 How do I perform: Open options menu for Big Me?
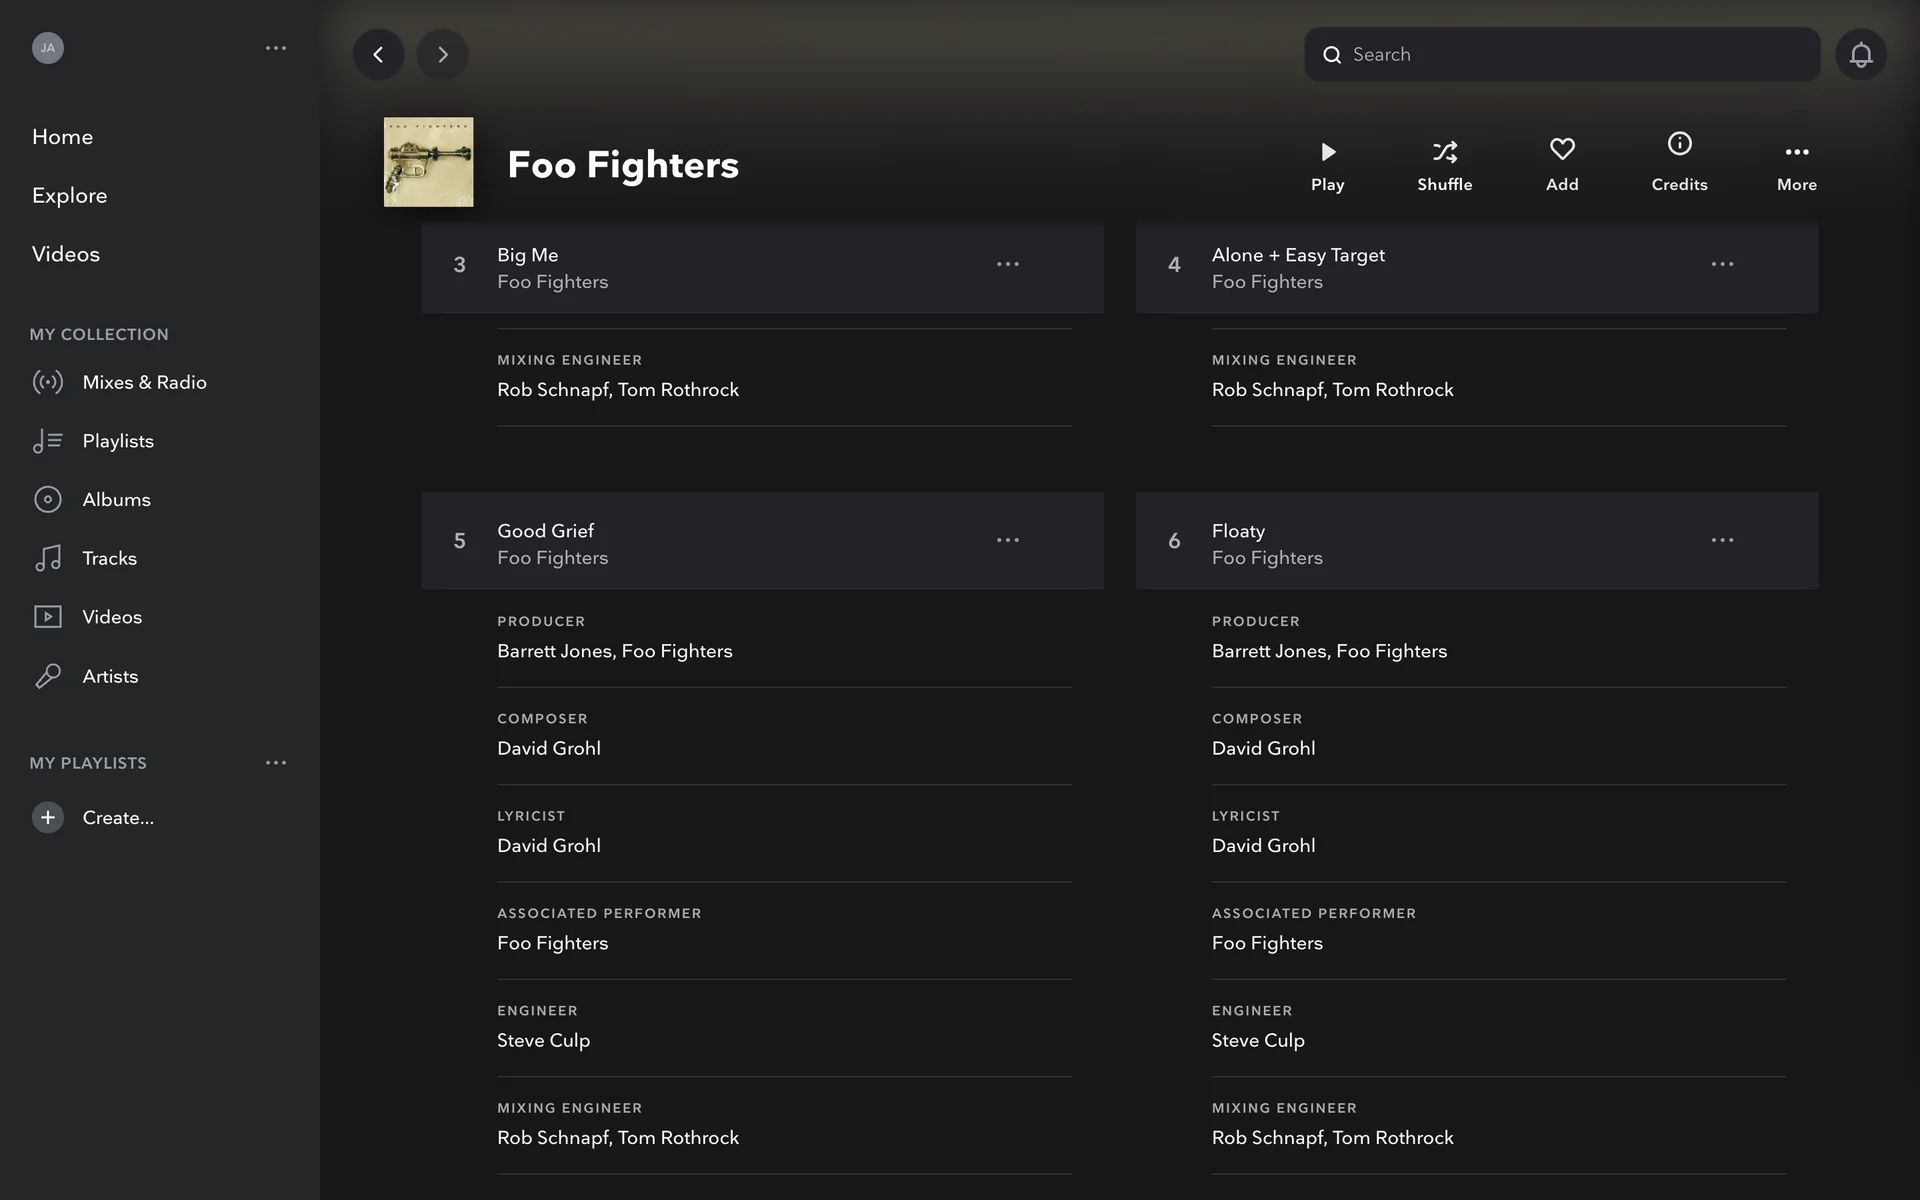(x=1007, y=264)
